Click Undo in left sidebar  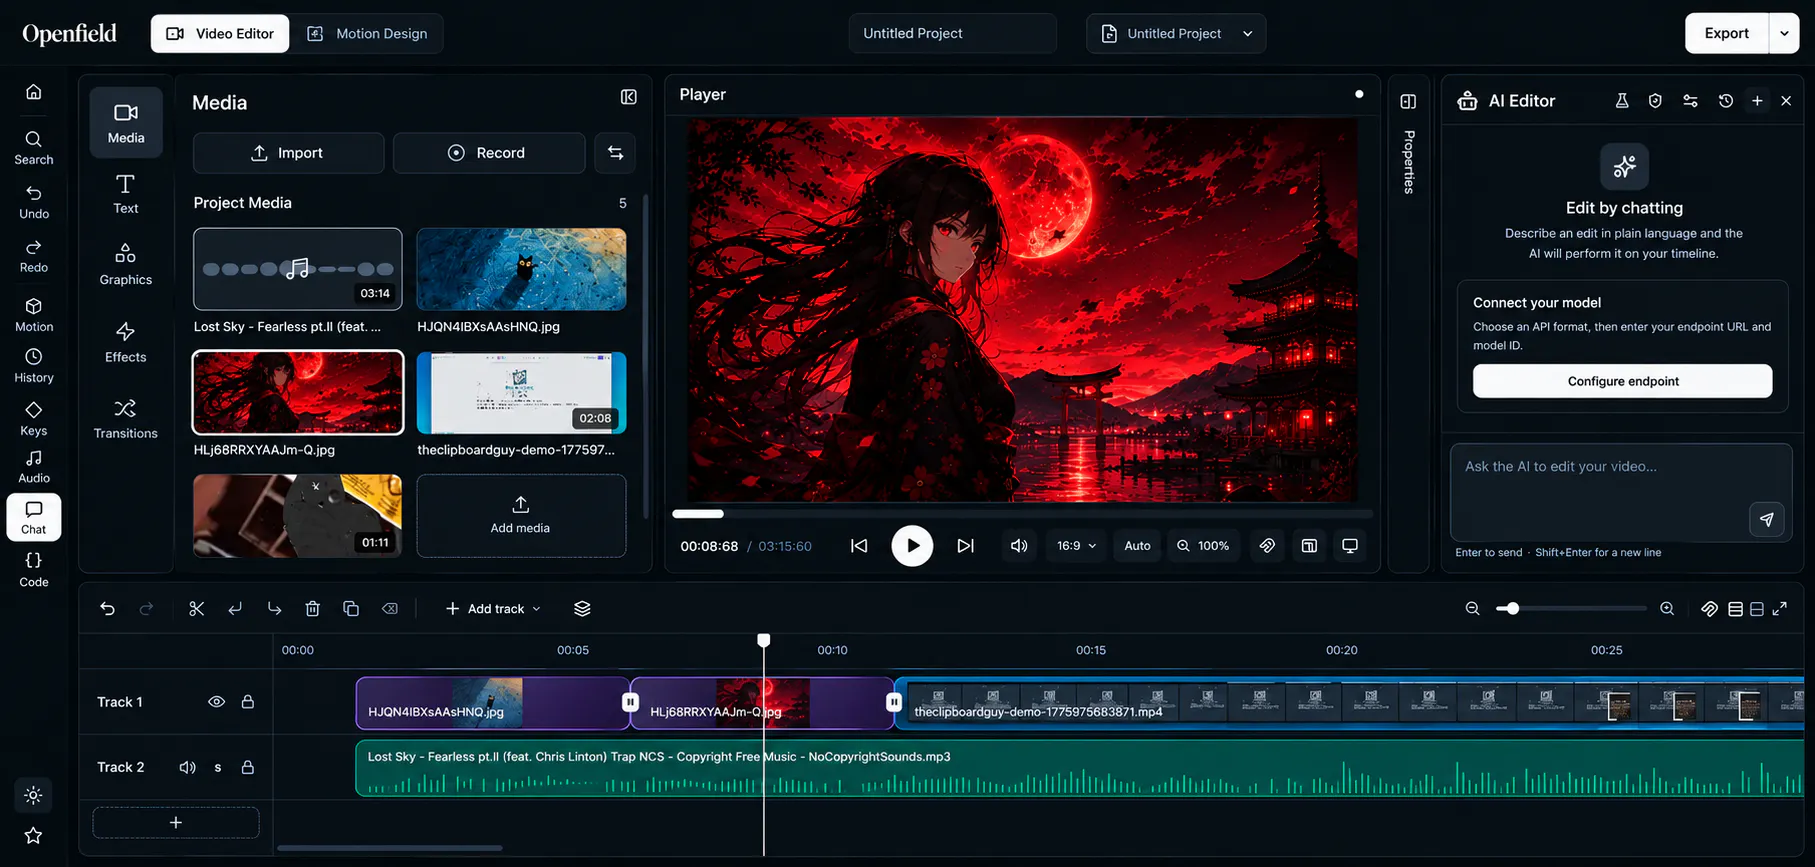click(x=33, y=201)
